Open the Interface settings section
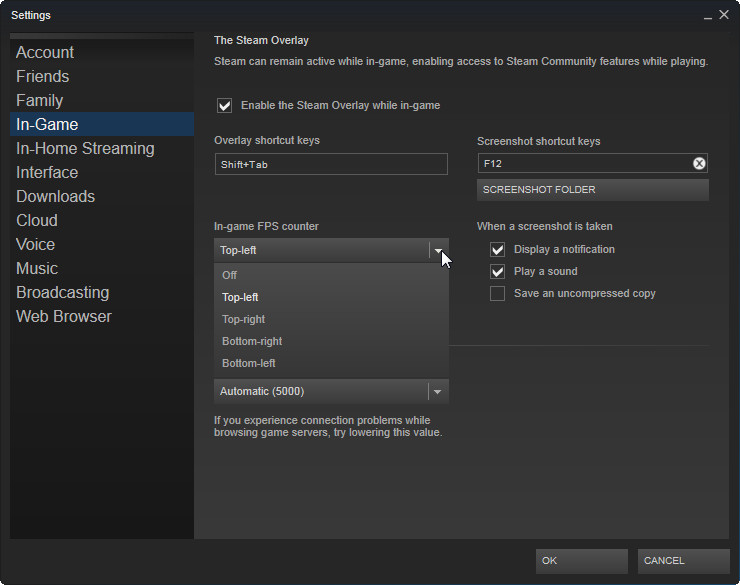The height and width of the screenshot is (585, 740). (102, 172)
